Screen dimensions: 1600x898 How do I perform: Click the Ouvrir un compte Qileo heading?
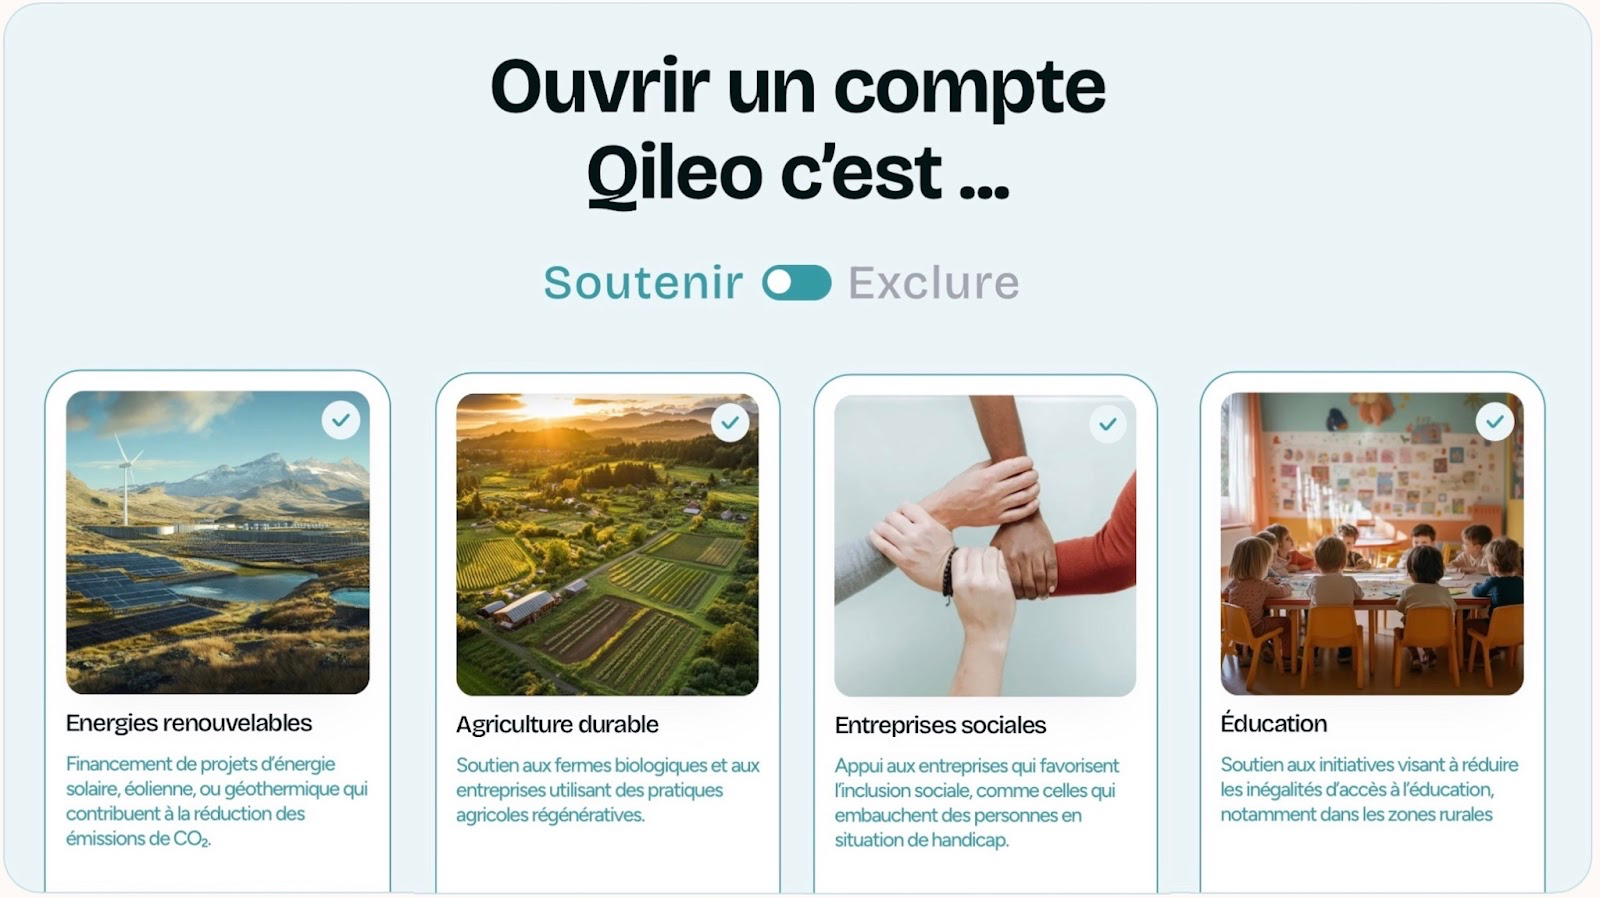point(798,131)
